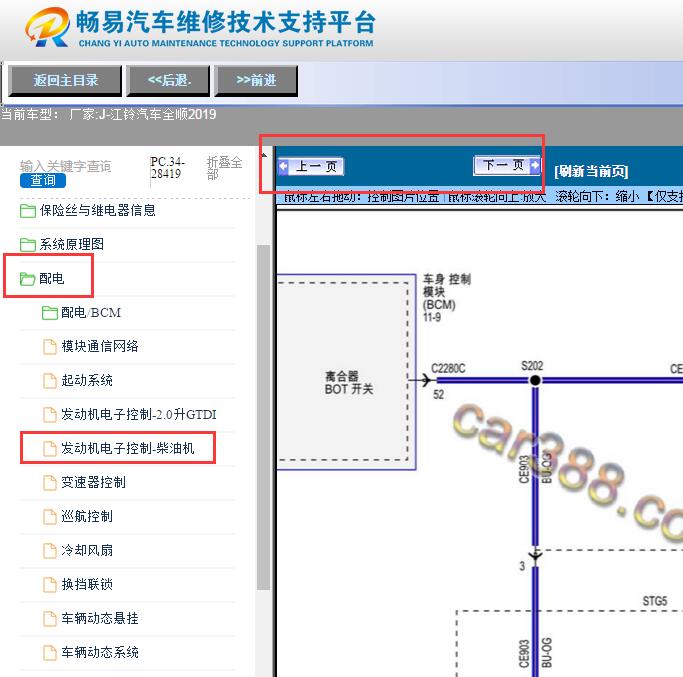Go to previous page with 上一页
Screen dimensions: 683x677
click(311, 166)
